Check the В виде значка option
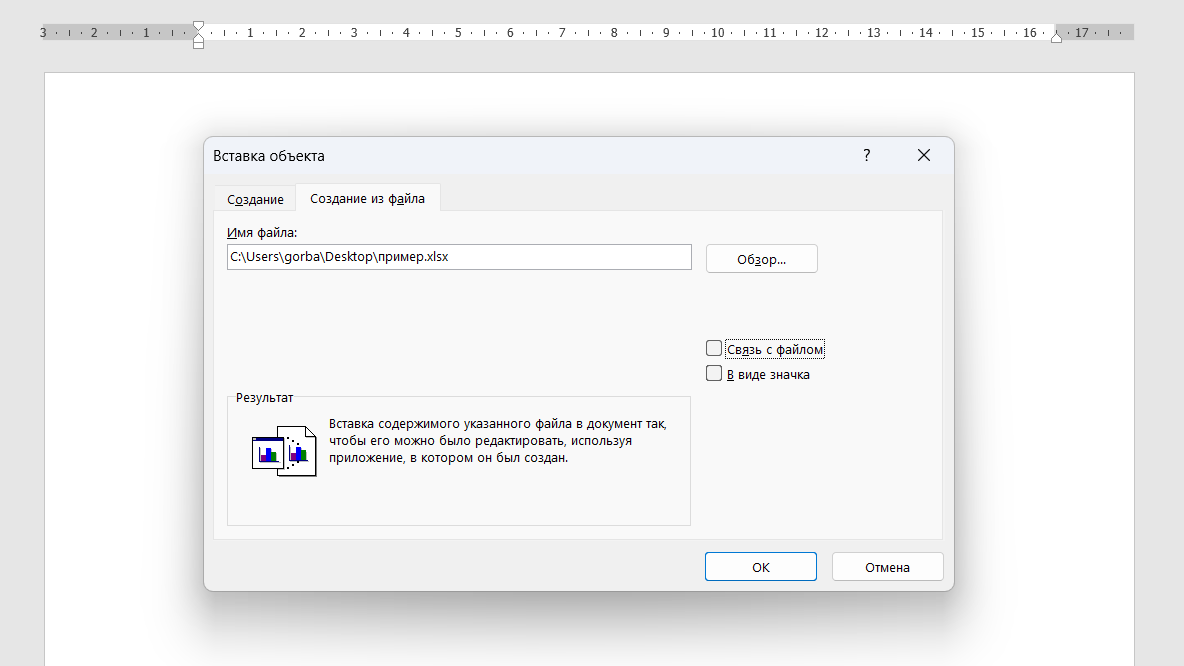Screen dimensions: 1184x666 714,374
